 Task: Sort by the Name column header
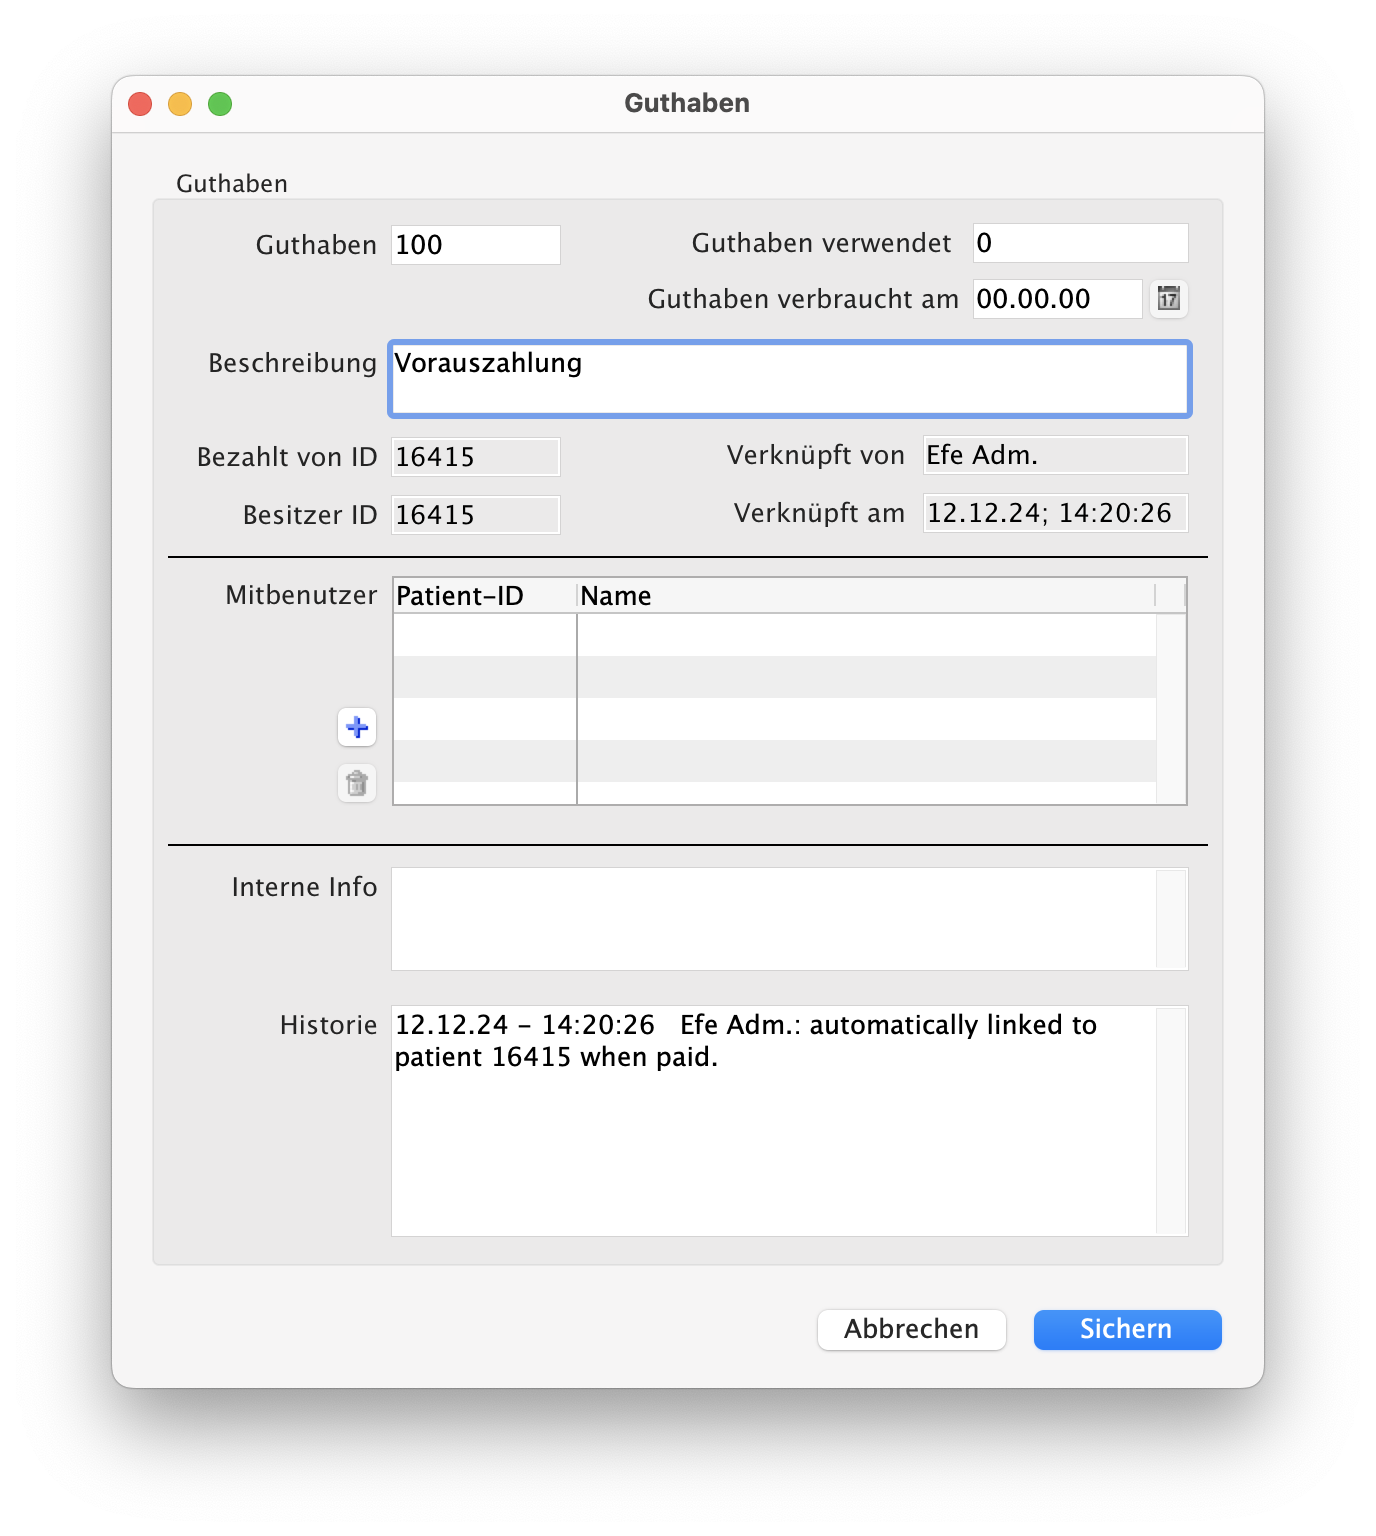click(x=865, y=596)
